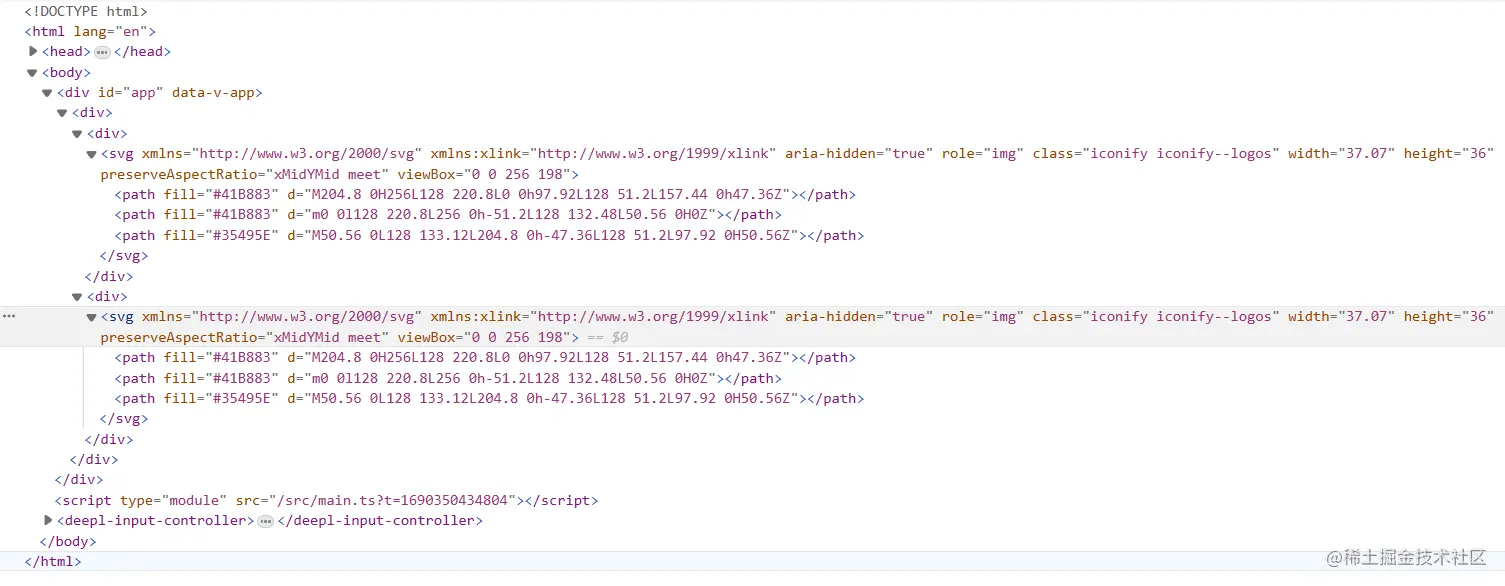Image resolution: width=1505 pixels, height=586 pixels.
Task: Select the M204.8 path under the non-highlighted svg
Action: click(x=485, y=194)
